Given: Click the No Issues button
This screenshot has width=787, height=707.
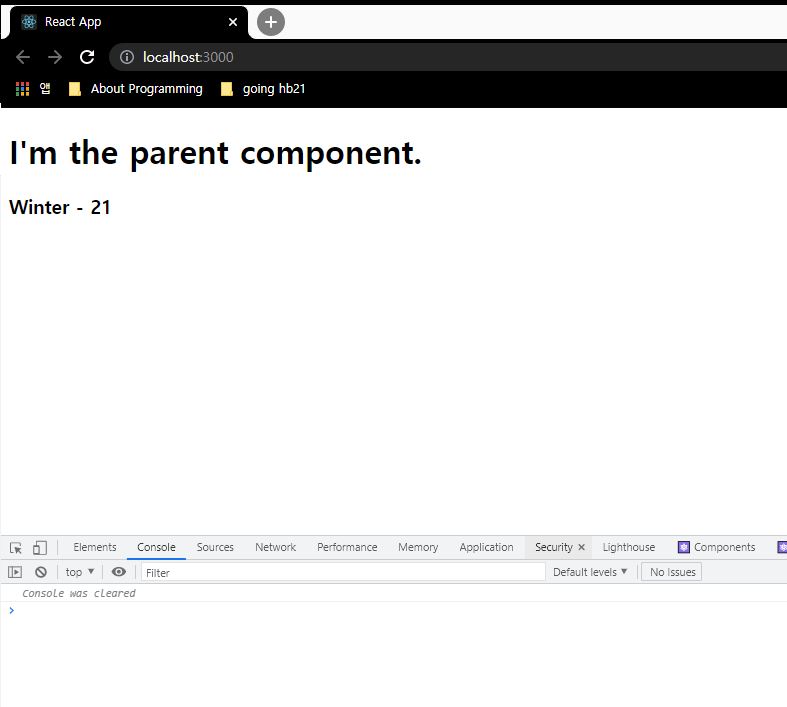Looking at the screenshot, I should pos(672,572).
